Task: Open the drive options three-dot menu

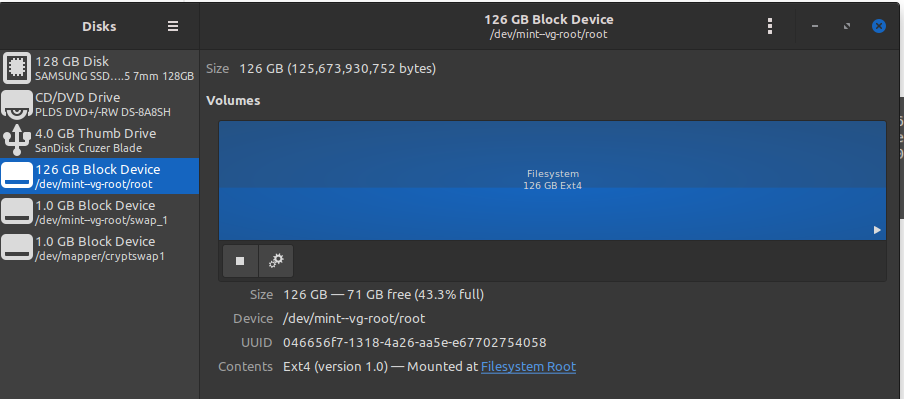Action: [x=770, y=27]
